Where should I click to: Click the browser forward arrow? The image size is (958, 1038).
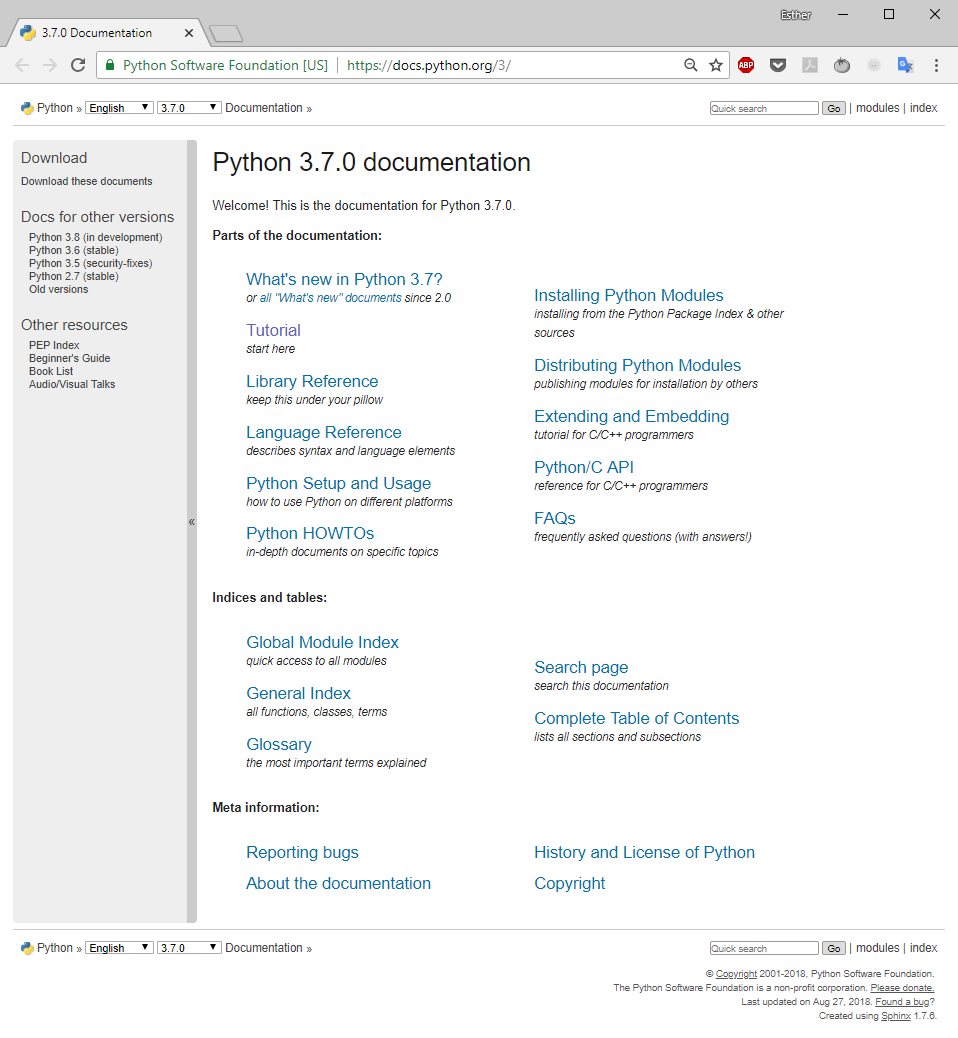[x=50, y=65]
